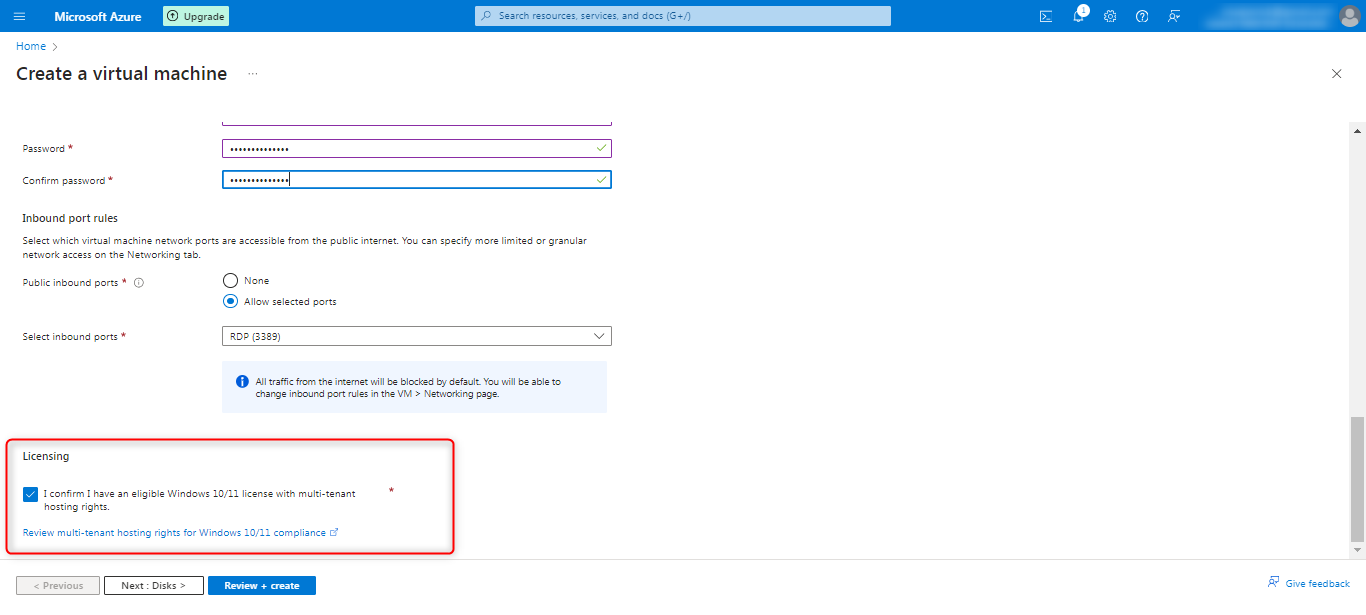
Task: Click the scrollbar up arrow
Action: pos(1357,130)
